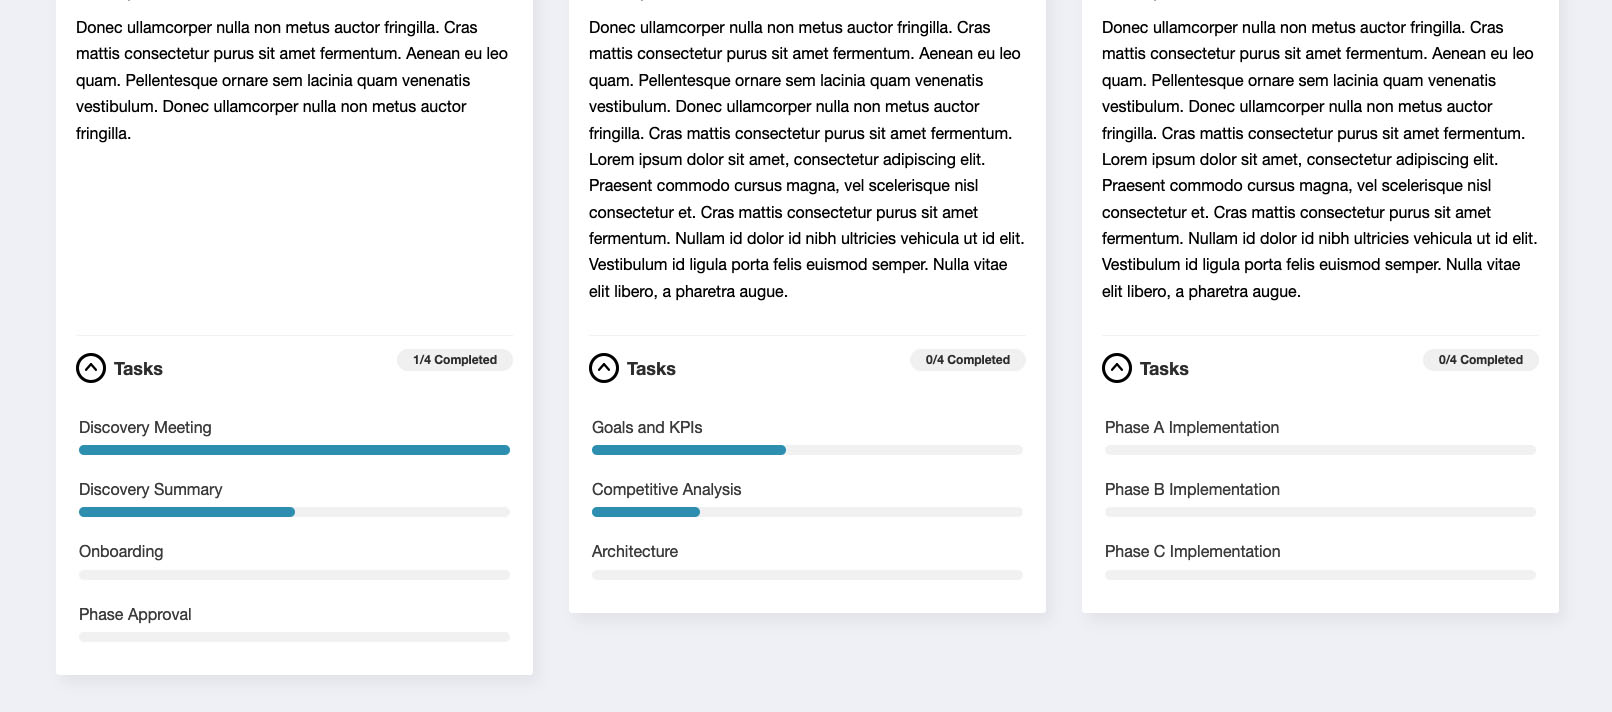This screenshot has width=1612, height=712.
Task: Select Phase B Implementation task
Action: click(x=1192, y=489)
